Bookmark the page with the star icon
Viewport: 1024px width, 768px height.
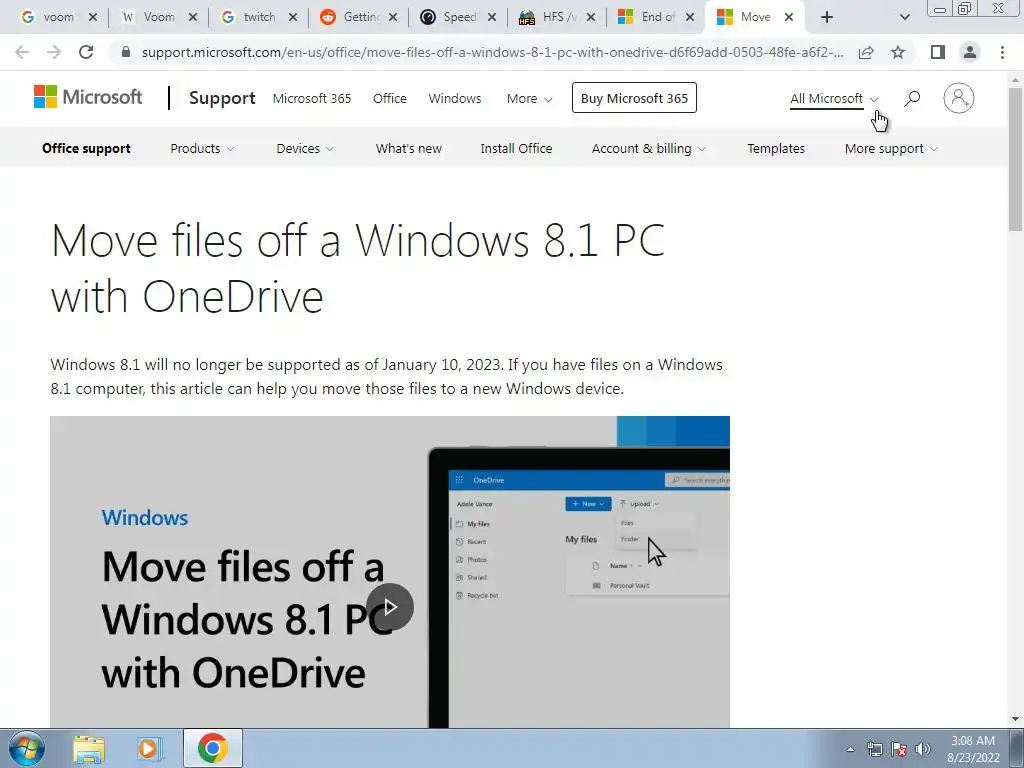point(898,52)
